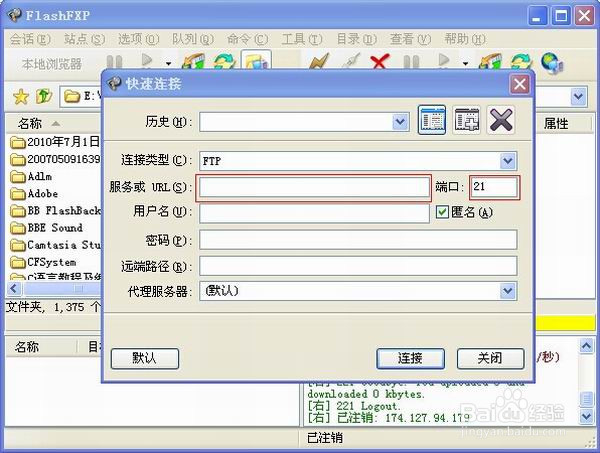Click the 名称 column header in file list

pyautogui.click(x=54, y=123)
